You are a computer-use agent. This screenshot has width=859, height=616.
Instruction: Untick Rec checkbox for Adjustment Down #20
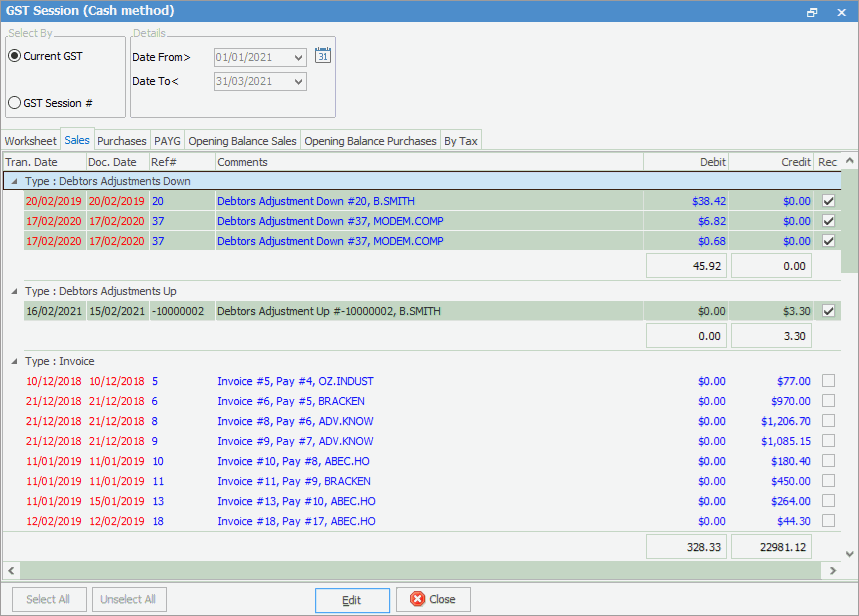point(828,201)
